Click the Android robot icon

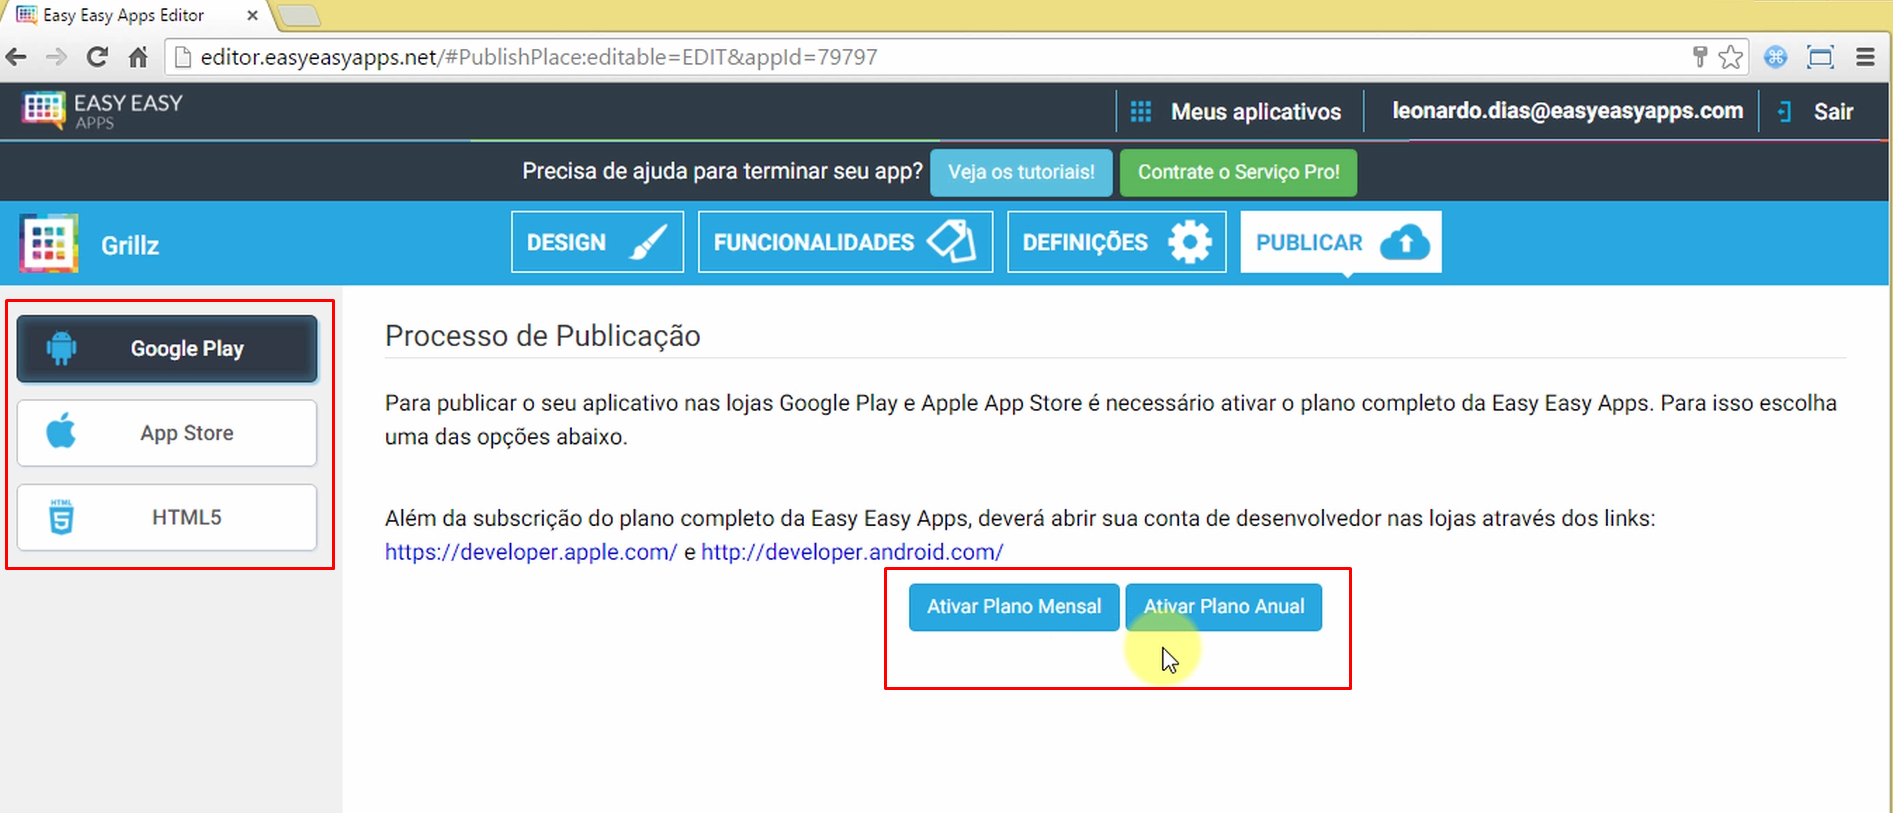click(61, 348)
